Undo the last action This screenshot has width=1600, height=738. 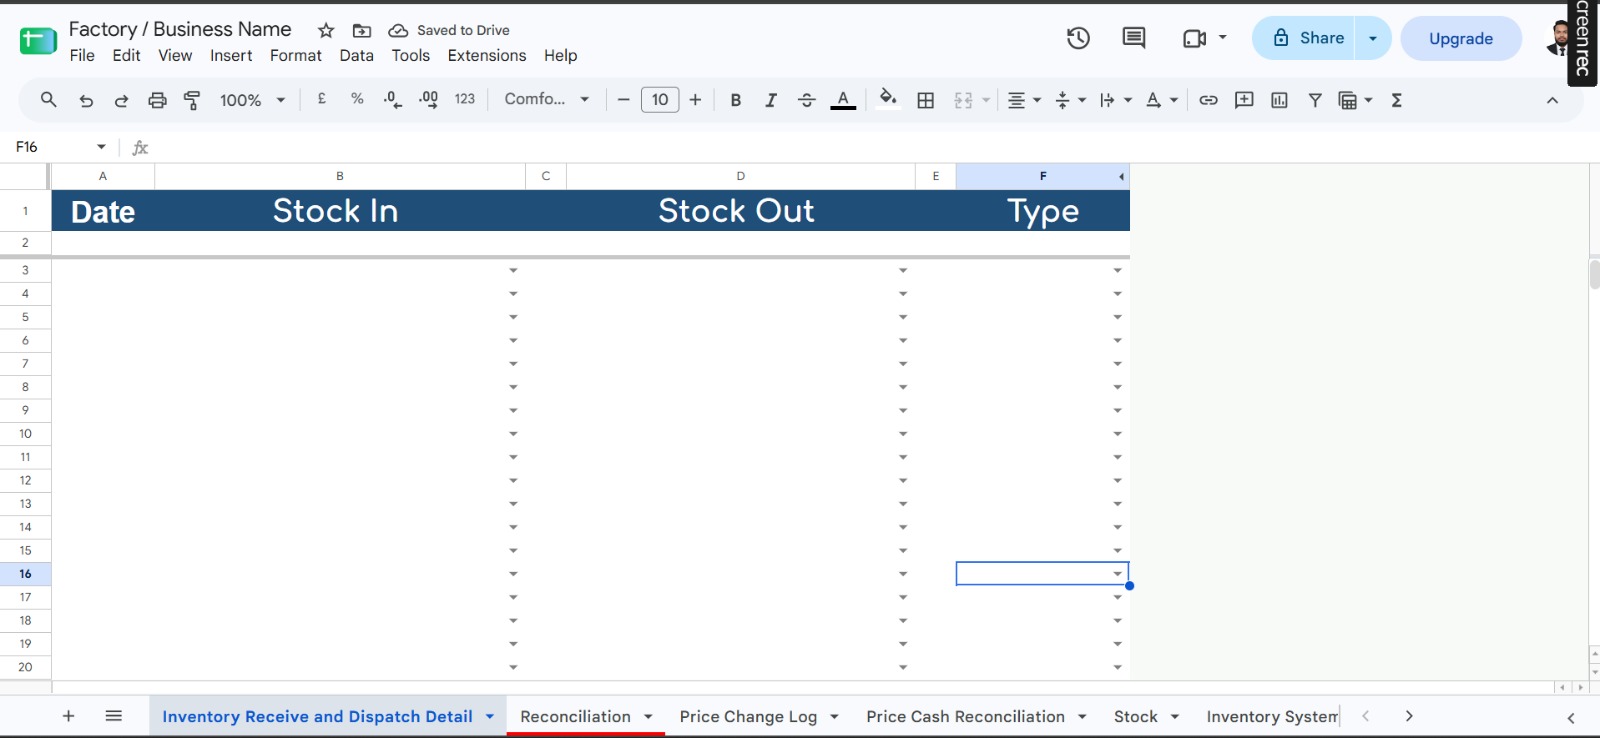[x=86, y=100]
